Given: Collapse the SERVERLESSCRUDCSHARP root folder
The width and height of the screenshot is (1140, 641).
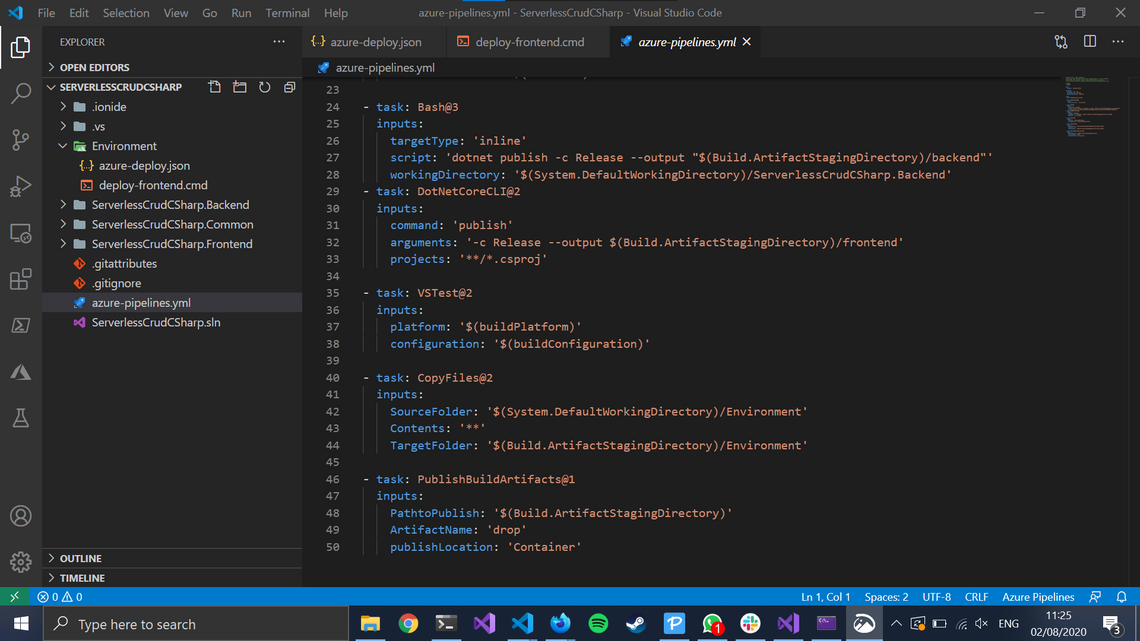Looking at the screenshot, I should click(x=121, y=87).
